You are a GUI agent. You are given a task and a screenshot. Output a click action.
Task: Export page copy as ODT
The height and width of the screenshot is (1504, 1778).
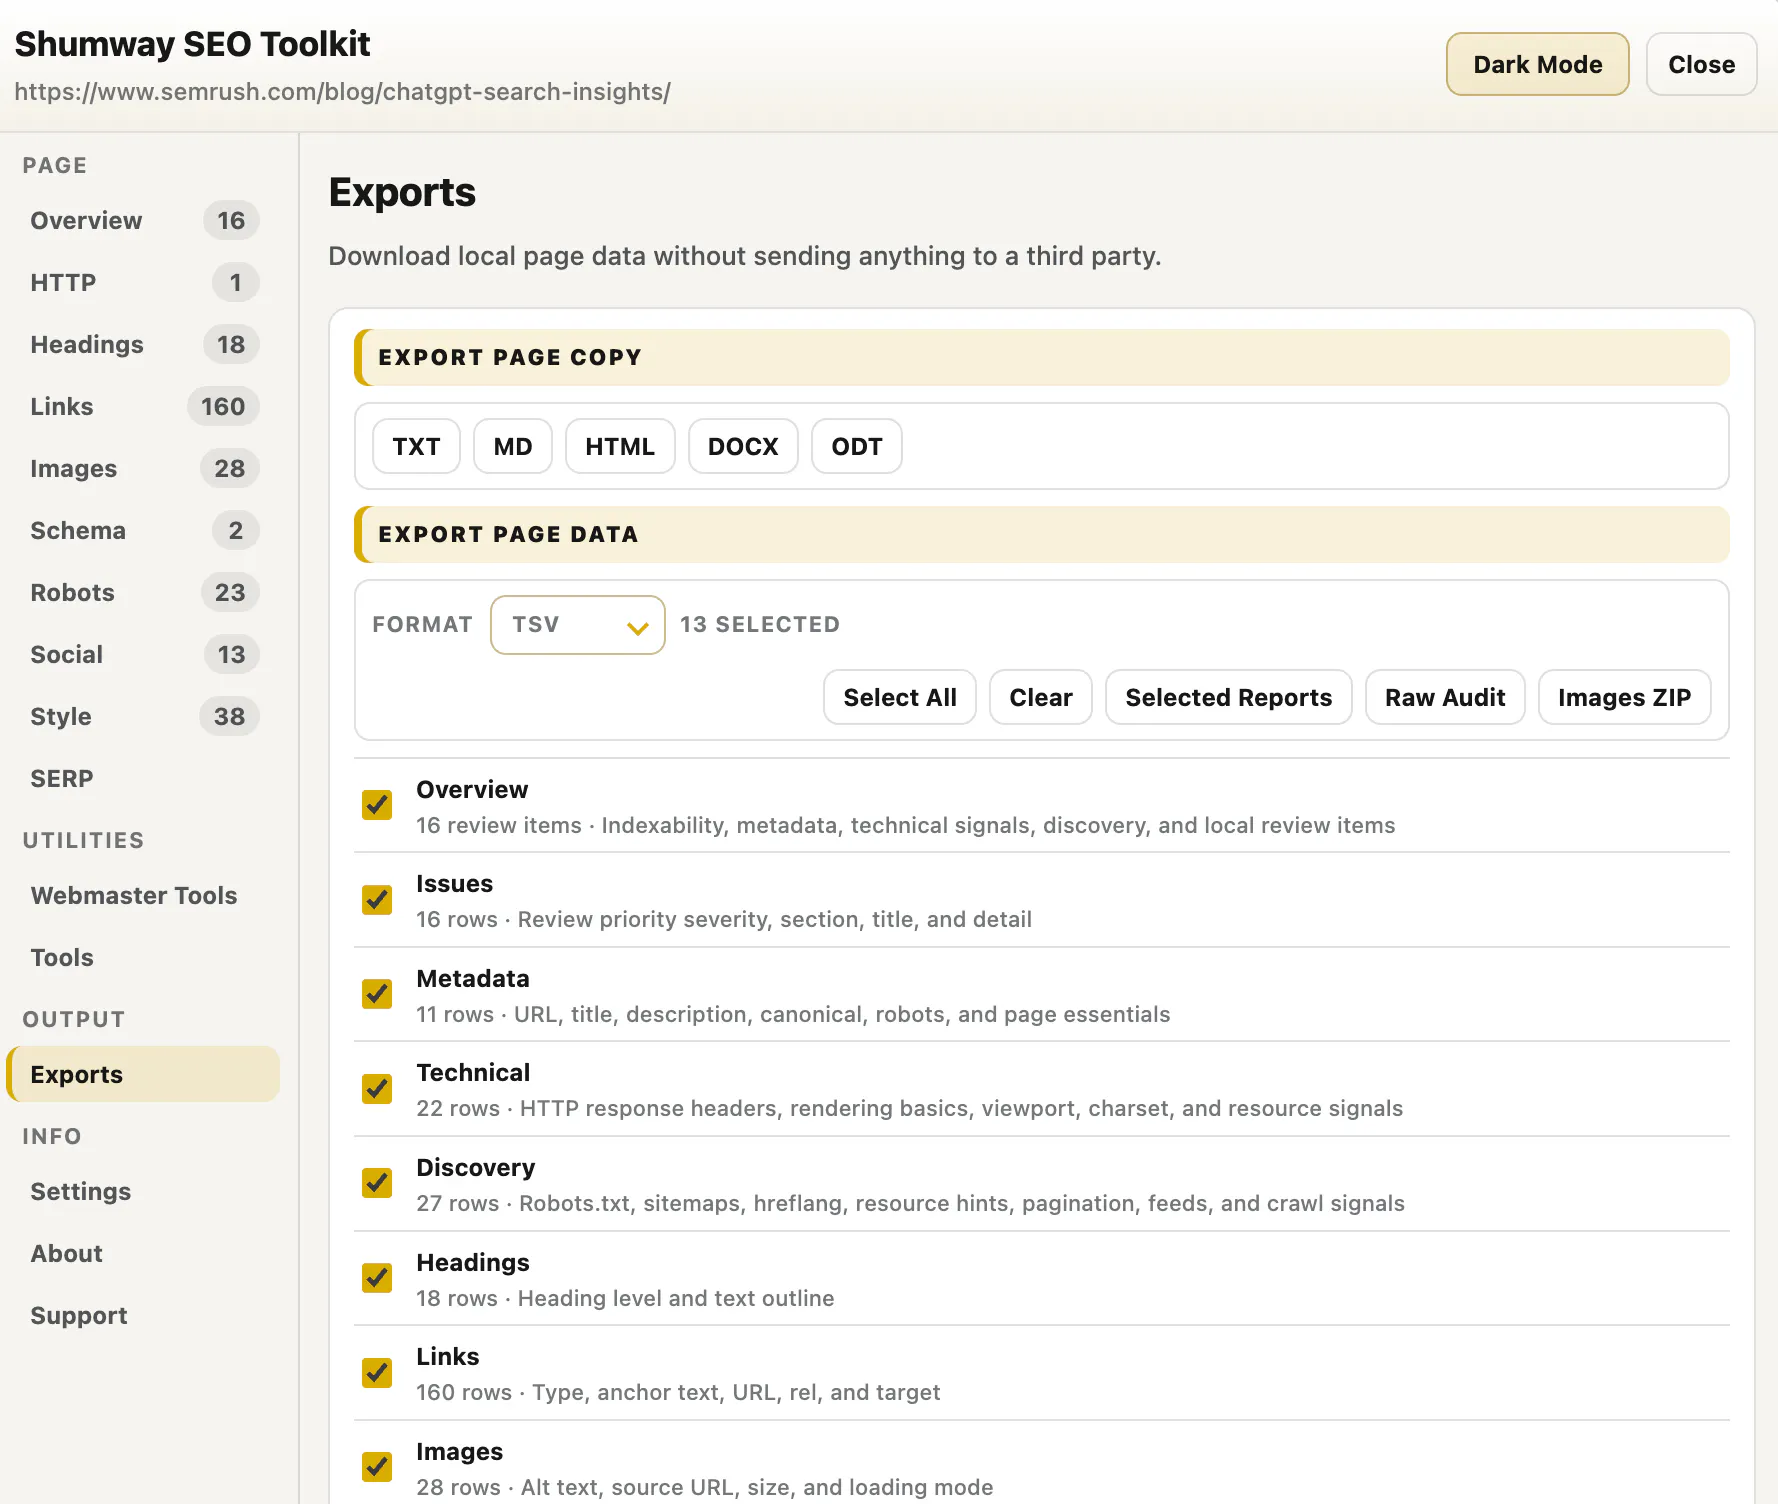pos(857,446)
